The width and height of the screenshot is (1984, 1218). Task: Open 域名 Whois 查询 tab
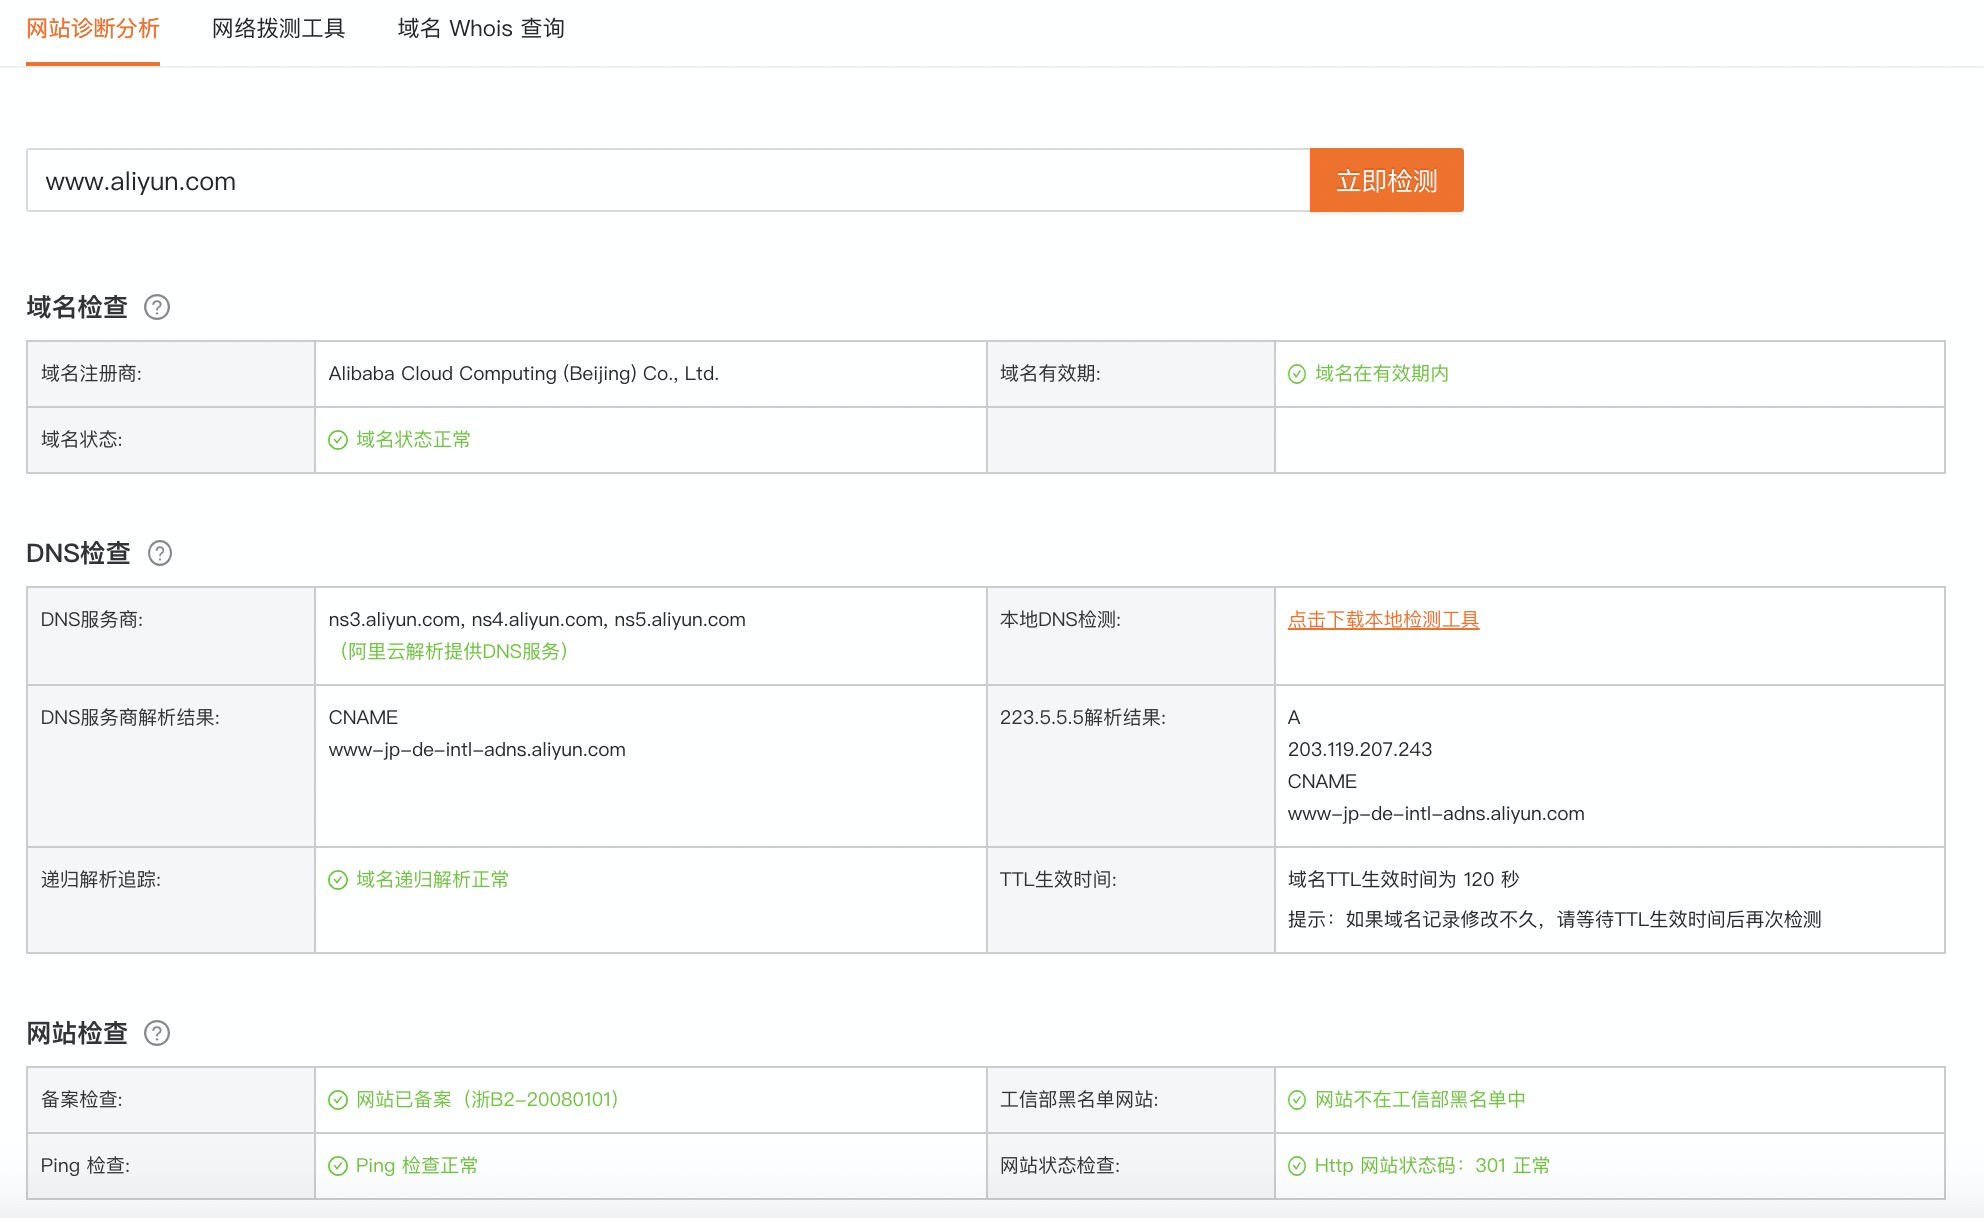pyautogui.click(x=481, y=29)
